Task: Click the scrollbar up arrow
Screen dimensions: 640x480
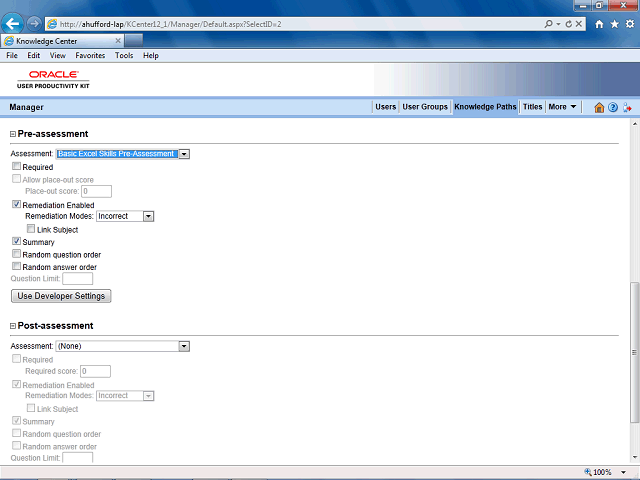Action: click(x=635, y=124)
